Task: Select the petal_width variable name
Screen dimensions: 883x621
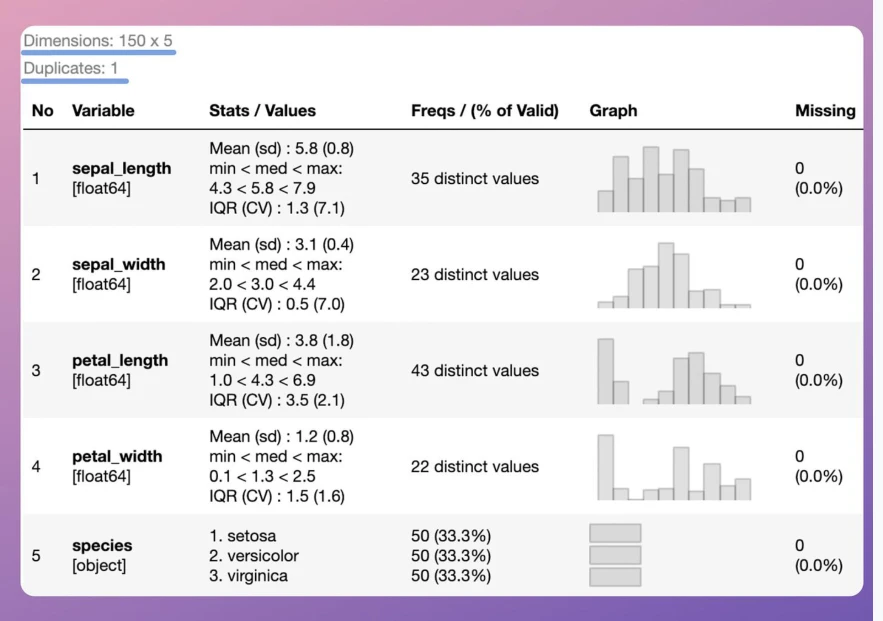Action: (x=117, y=456)
